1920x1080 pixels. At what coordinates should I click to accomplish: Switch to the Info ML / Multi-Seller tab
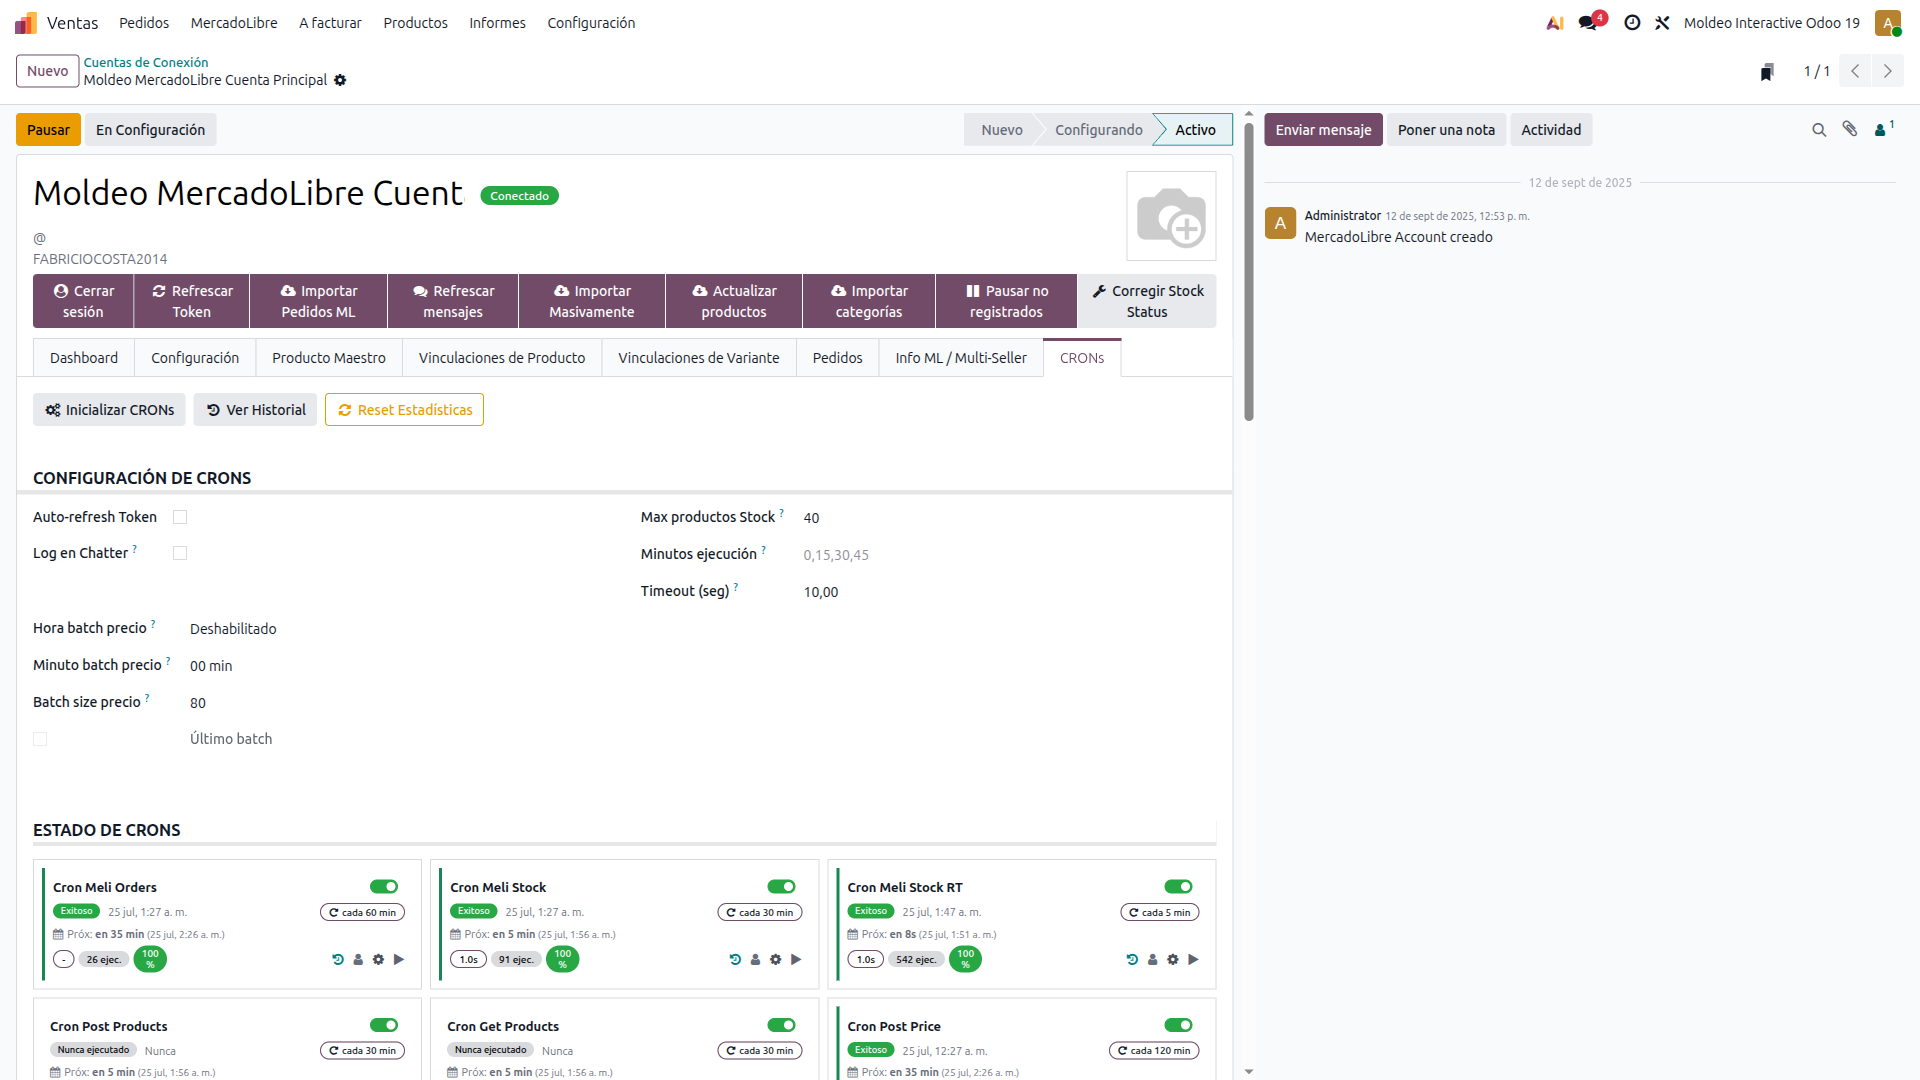pos(961,358)
